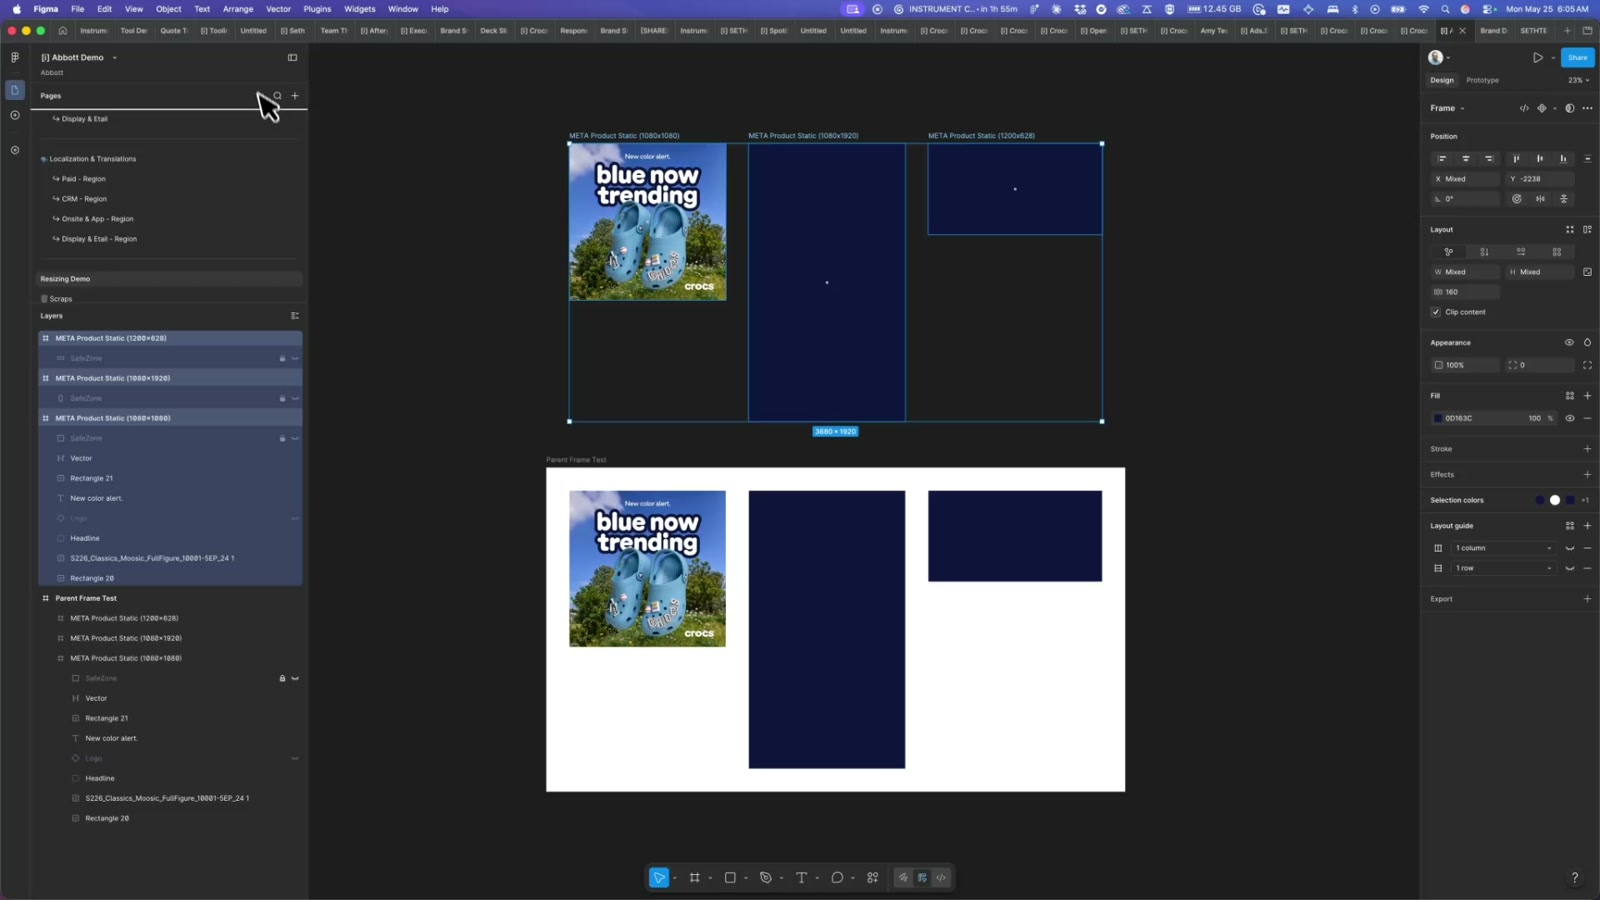Screen dimensions: 1600x900
Task: Open the Plugins menu
Action: pyautogui.click(x=317, y=9)
